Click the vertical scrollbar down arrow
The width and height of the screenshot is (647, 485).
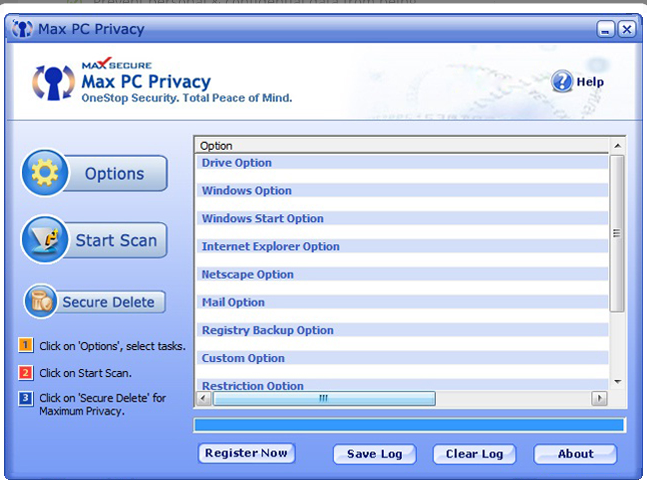(617, 381)
